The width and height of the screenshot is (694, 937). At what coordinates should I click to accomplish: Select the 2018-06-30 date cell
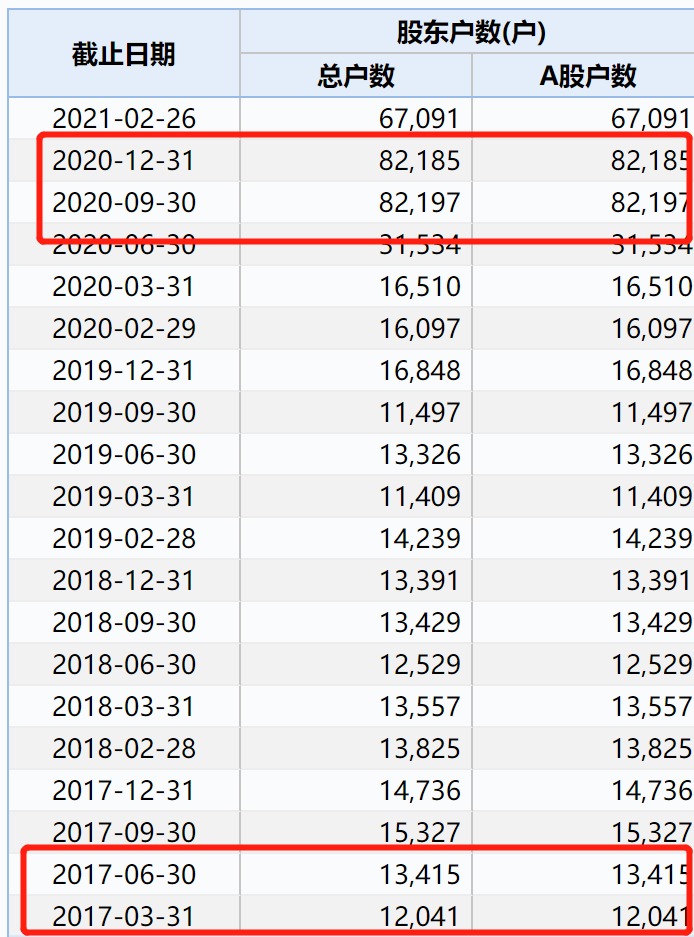(x=124, y=665)
